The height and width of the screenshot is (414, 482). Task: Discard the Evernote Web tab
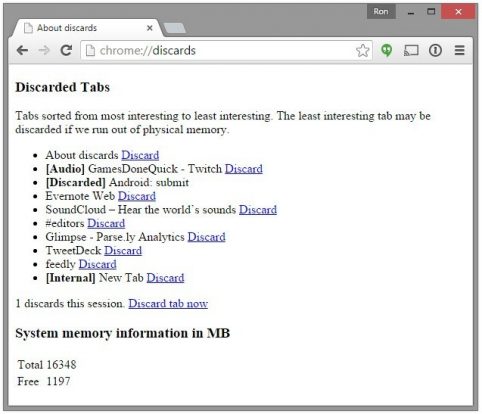point(137,196)
